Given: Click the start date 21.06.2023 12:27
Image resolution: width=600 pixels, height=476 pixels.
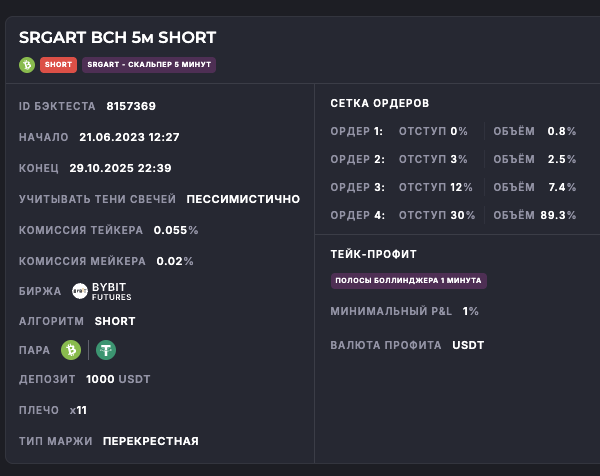Looking at the screenshot, I should point(129,137).
